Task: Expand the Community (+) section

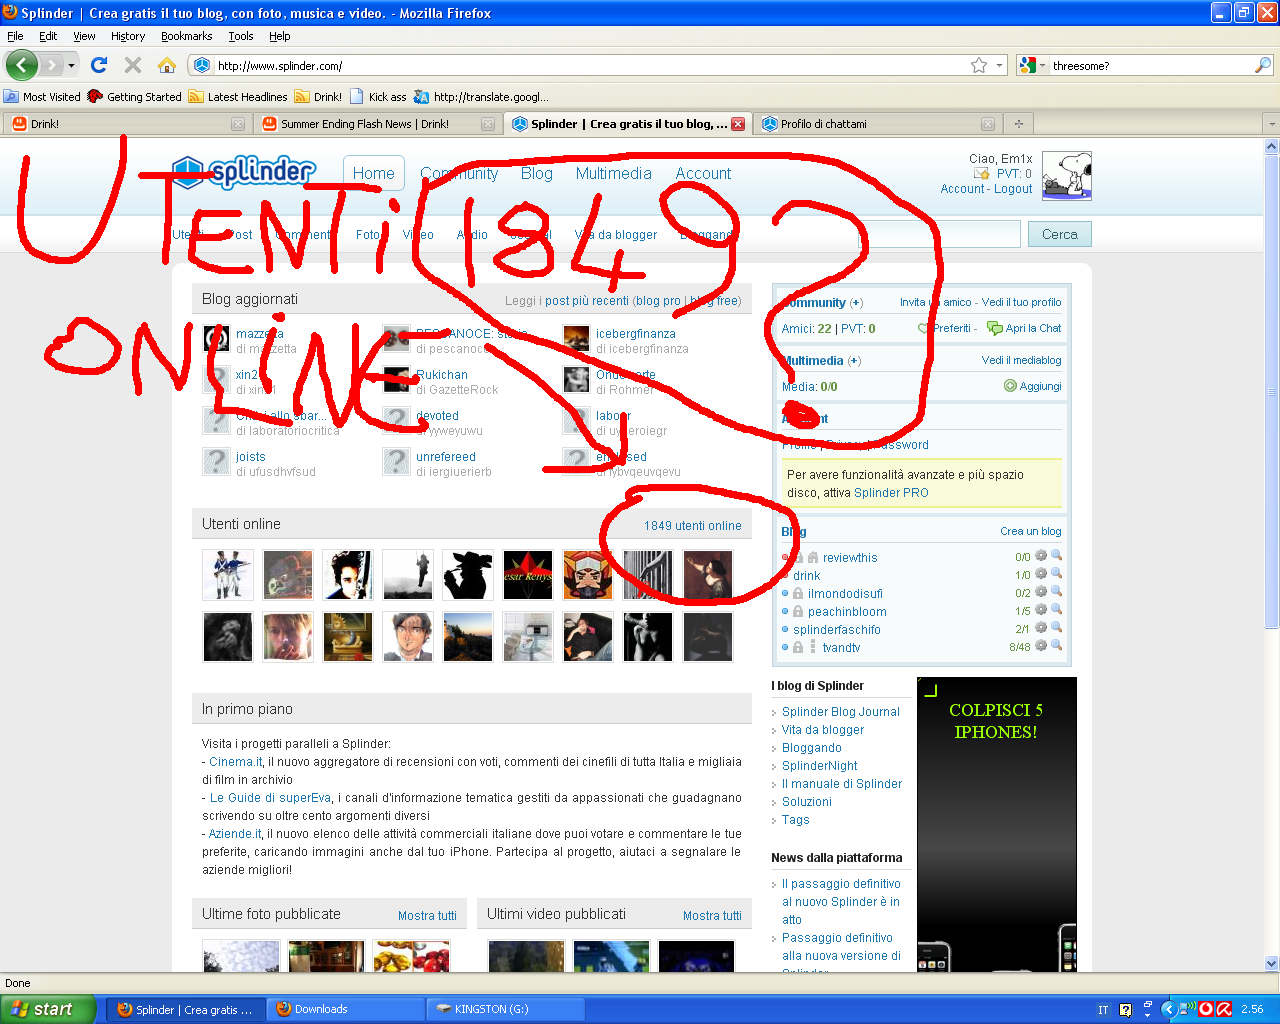Action: click(x=856, y=303)
